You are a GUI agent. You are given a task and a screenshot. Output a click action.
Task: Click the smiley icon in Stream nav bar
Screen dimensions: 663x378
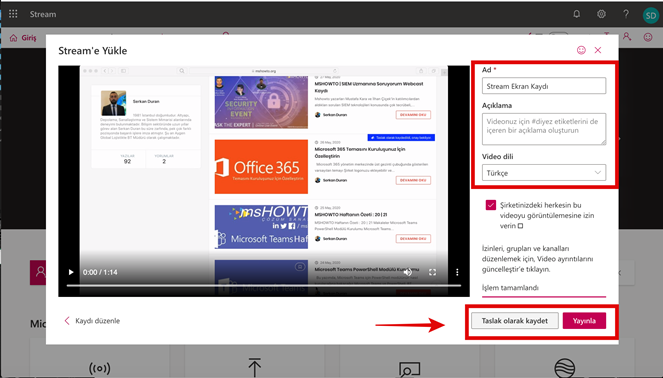[x=648, y=37]
